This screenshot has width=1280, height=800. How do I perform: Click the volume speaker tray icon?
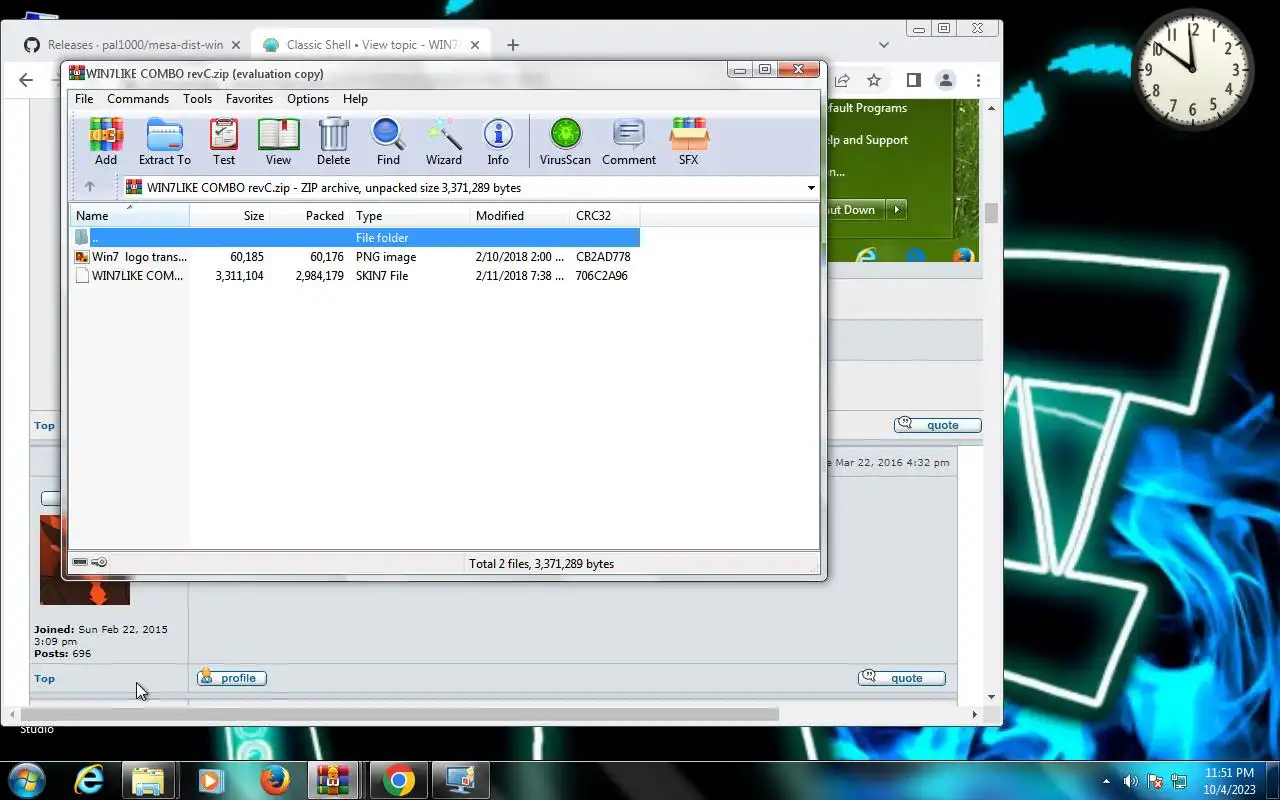tap(1131, 781)
